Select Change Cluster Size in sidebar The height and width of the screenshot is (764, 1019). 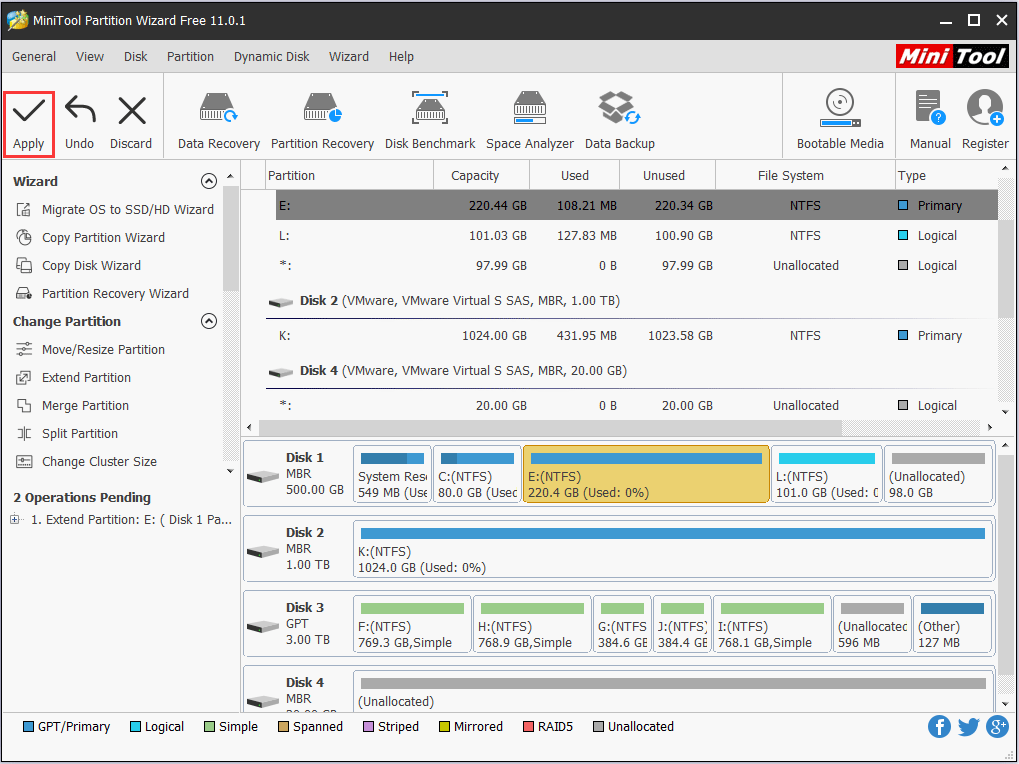[86, 461]
